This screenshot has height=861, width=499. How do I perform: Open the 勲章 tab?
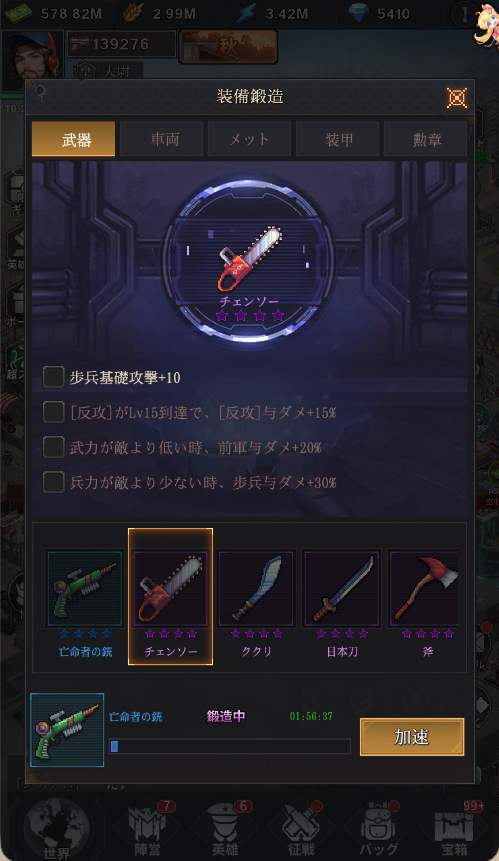425,139
